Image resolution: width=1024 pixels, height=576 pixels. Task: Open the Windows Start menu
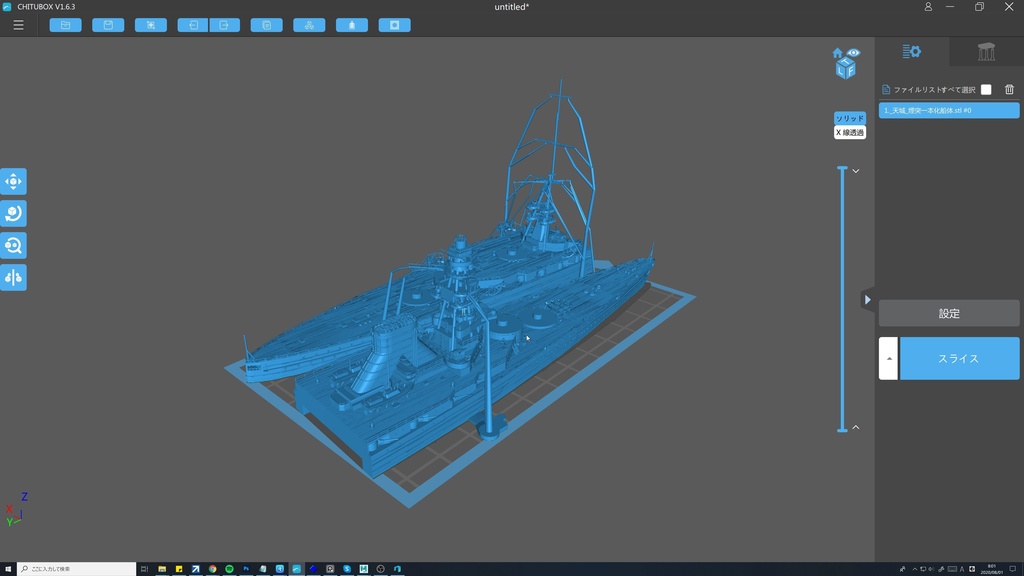[x=8, y=569]
